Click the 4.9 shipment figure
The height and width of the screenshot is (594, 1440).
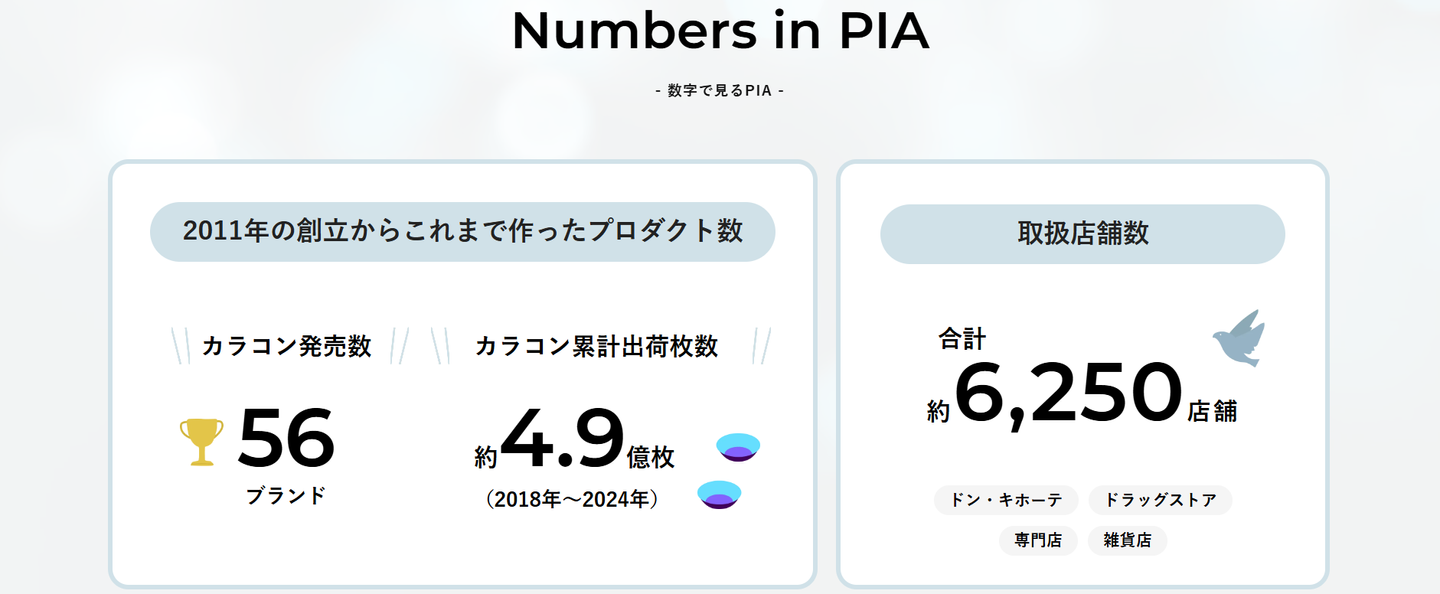click(x=562, y=440)
